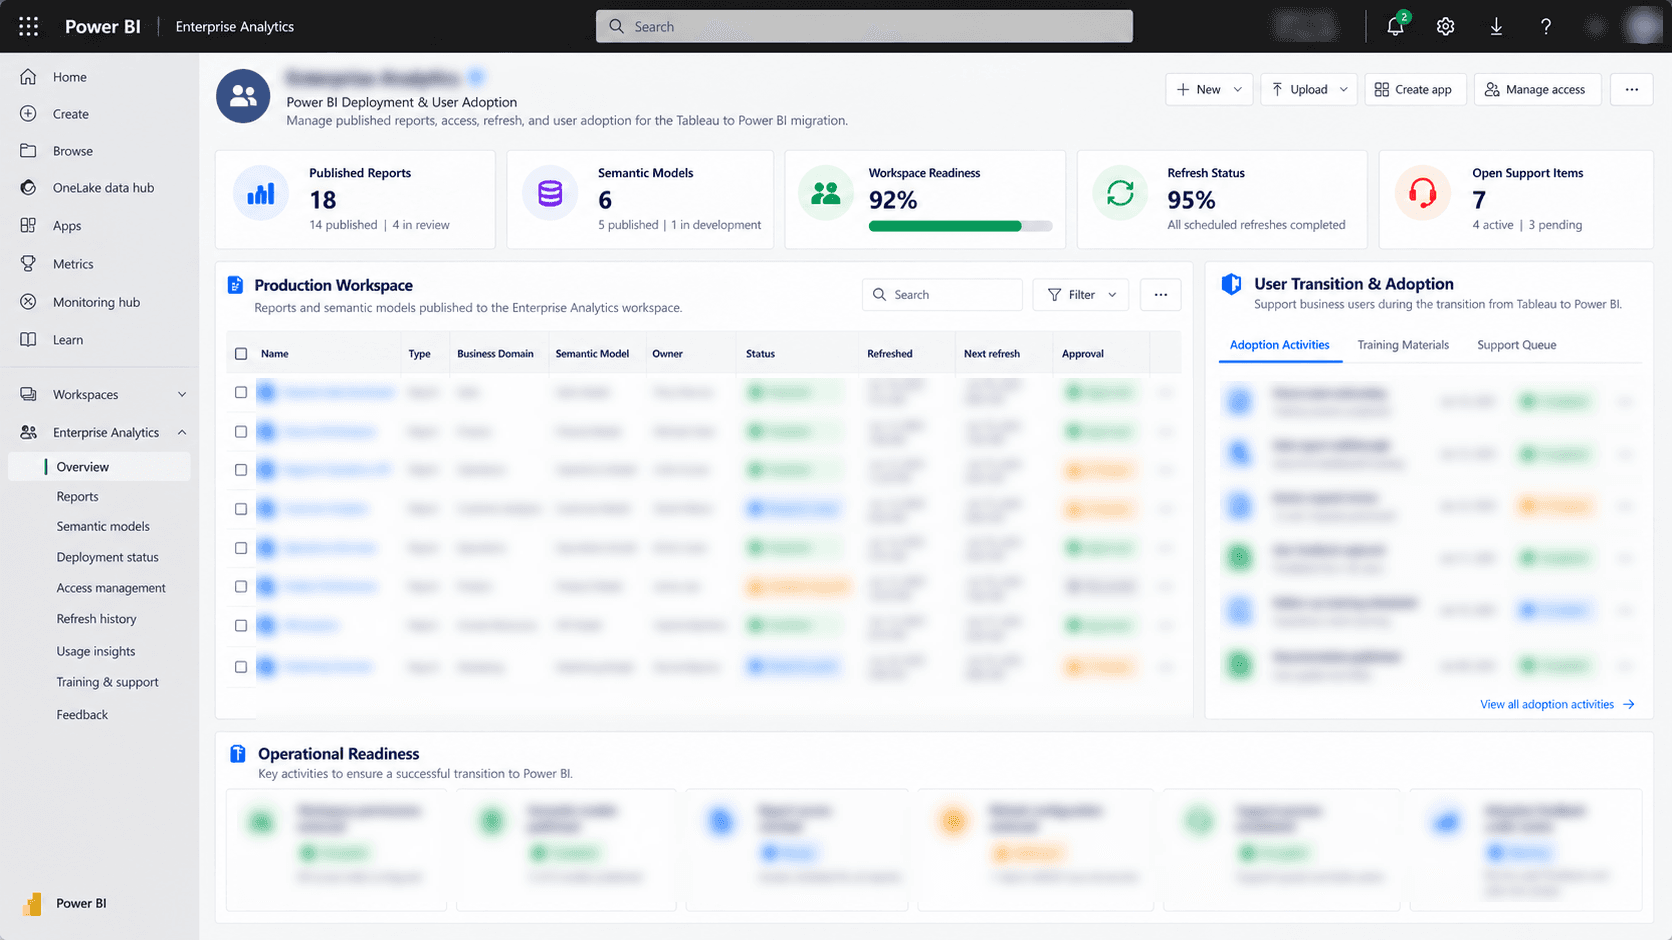The height and width of the screenshot is (940, 1672).
Task: Select Deployment status in the sidebar
Action: 108,557
